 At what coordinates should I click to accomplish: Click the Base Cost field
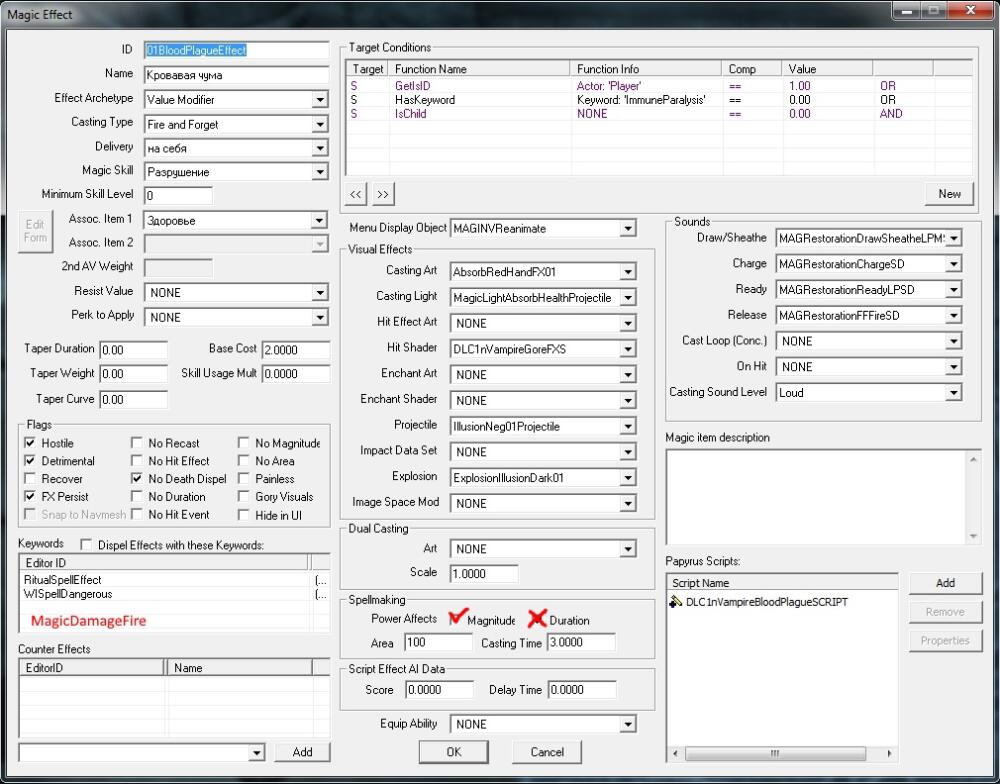[x=295, y=350]
